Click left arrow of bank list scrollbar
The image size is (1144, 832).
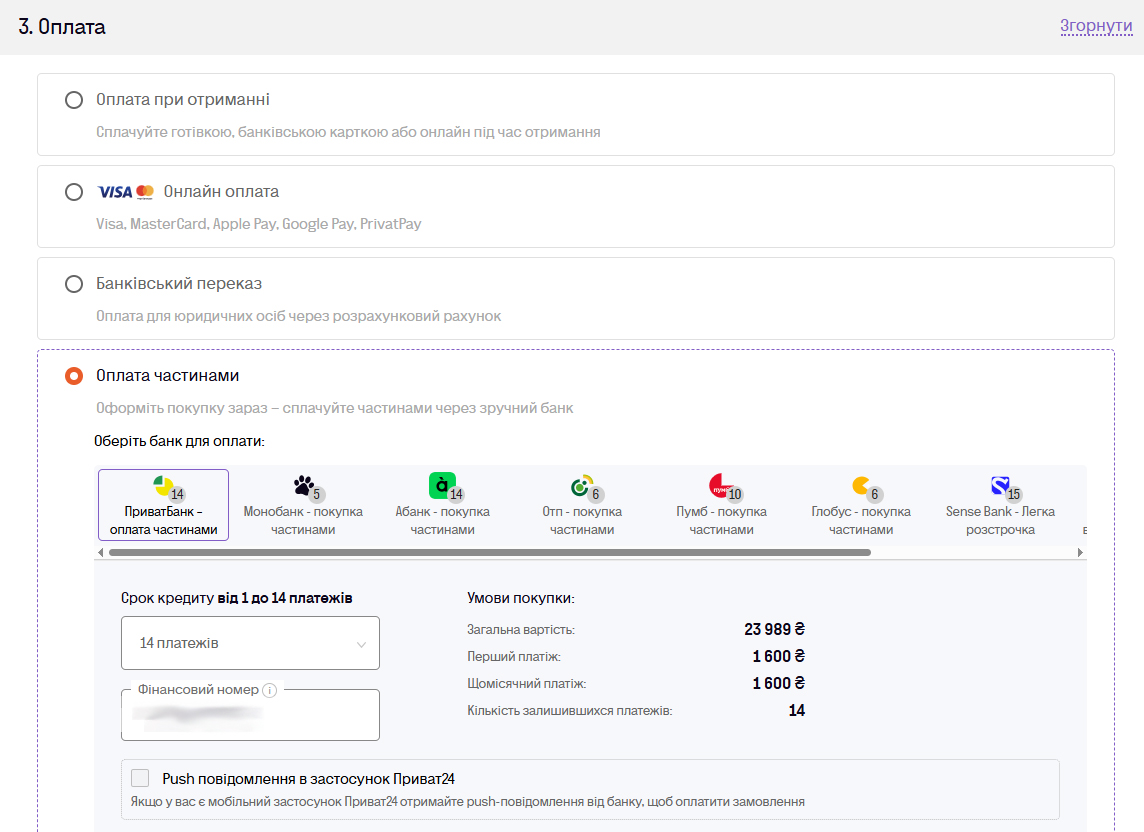pyautogui.click(x=101, y=552)
